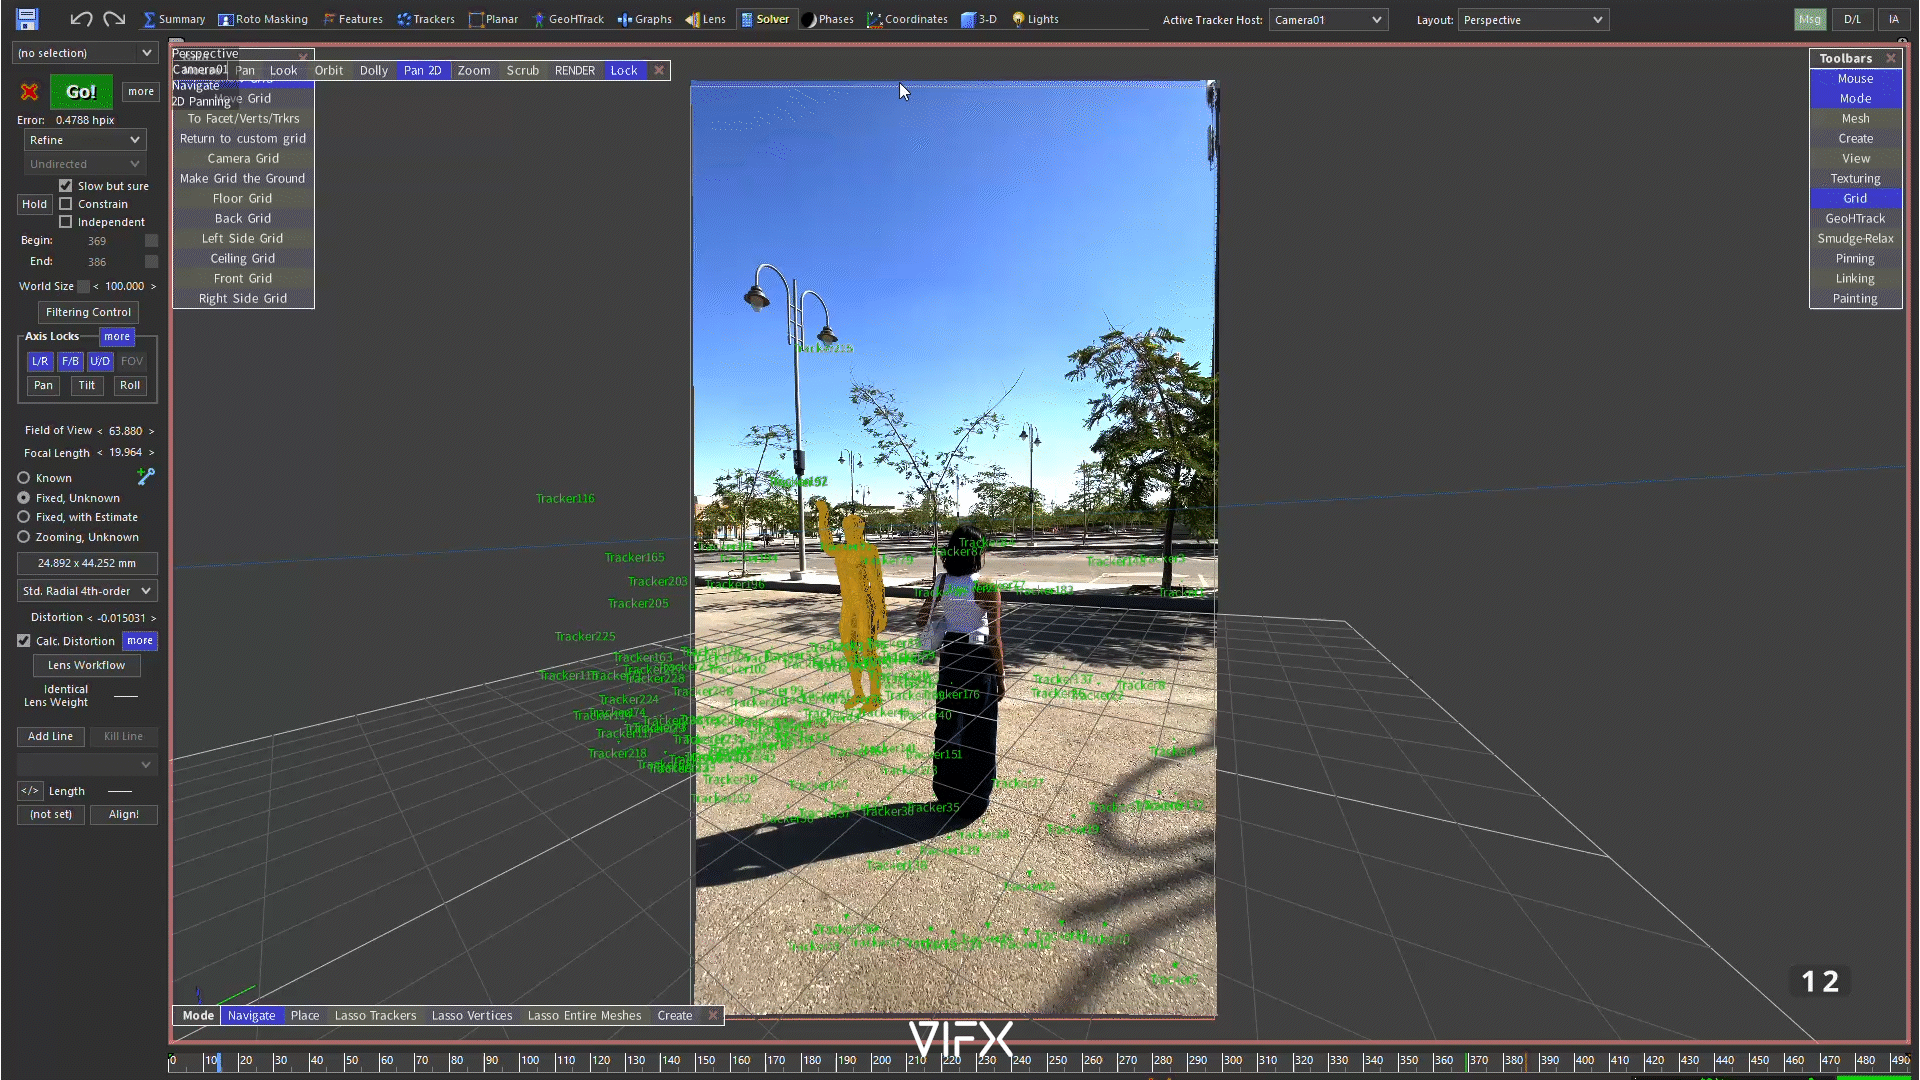Open the 3-D room

point(979,19)
